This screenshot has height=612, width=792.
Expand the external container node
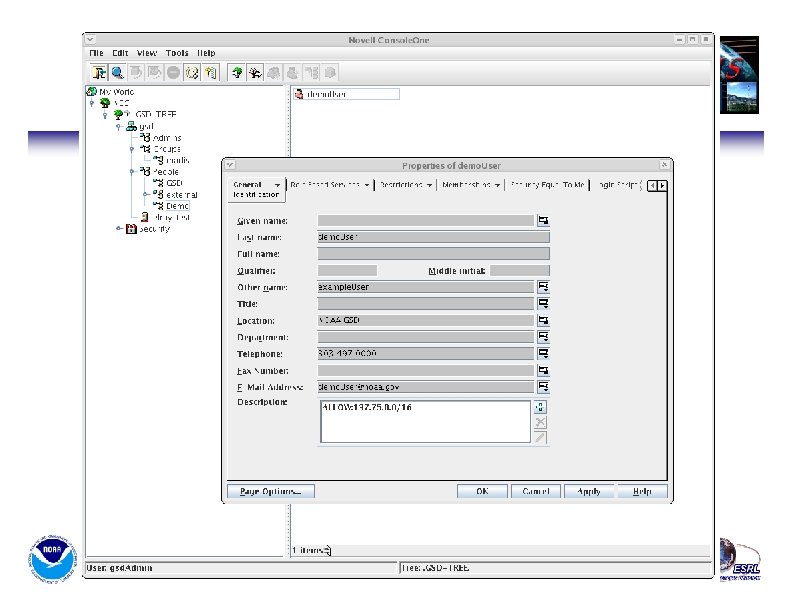click(145, 194)
